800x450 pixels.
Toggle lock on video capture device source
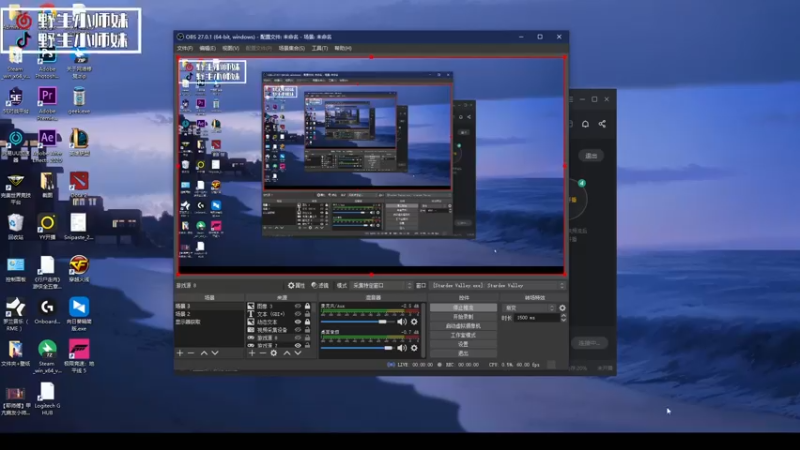coord(307,330)
